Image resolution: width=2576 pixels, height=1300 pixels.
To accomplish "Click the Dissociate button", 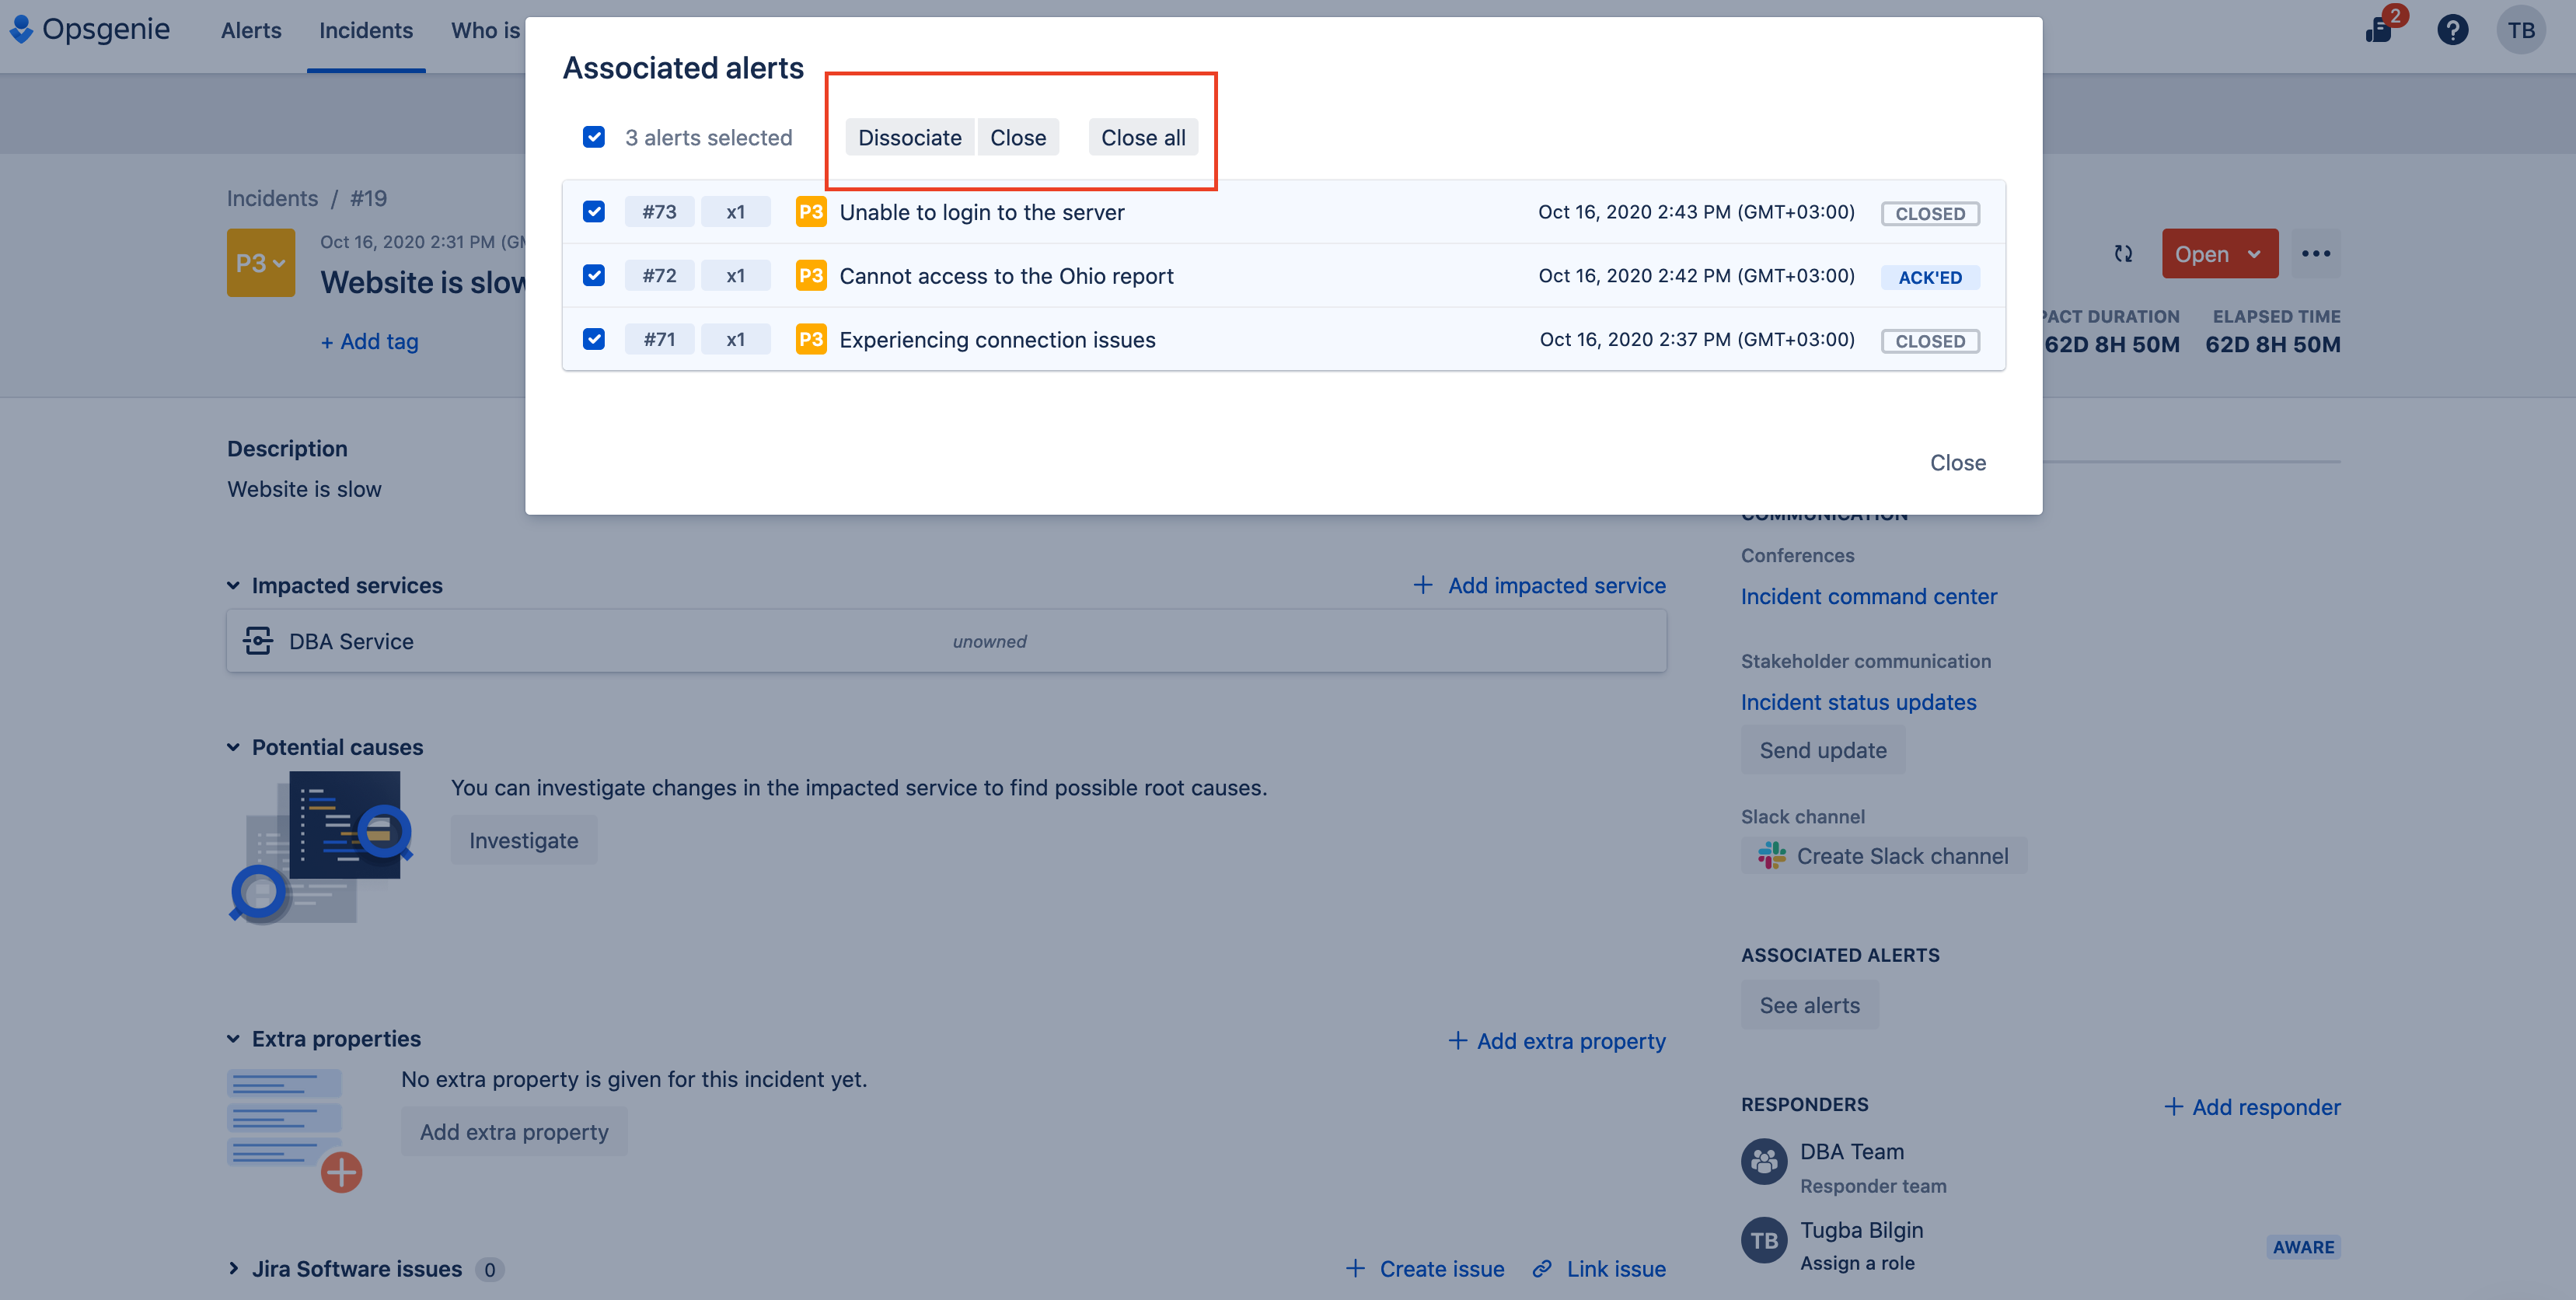I will coord(909,137).
